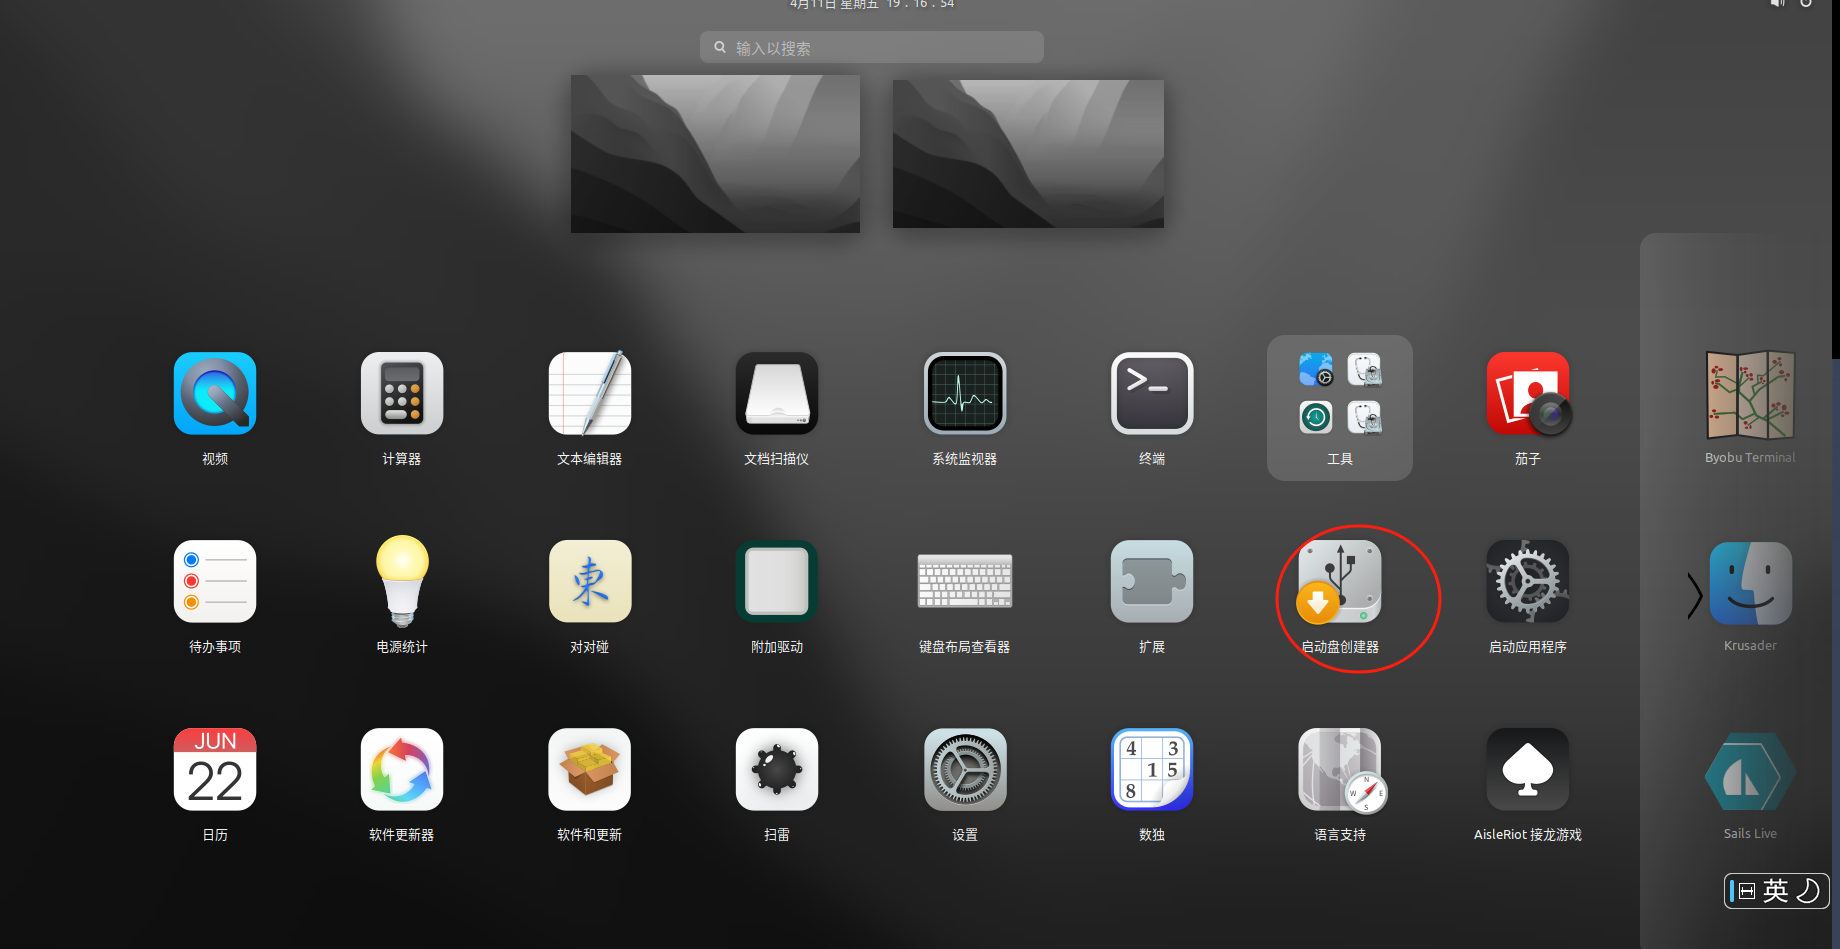Open the 扫雷 Mines game
The height and width of the screenshot is (949, 1840).
tap(777, 770)
